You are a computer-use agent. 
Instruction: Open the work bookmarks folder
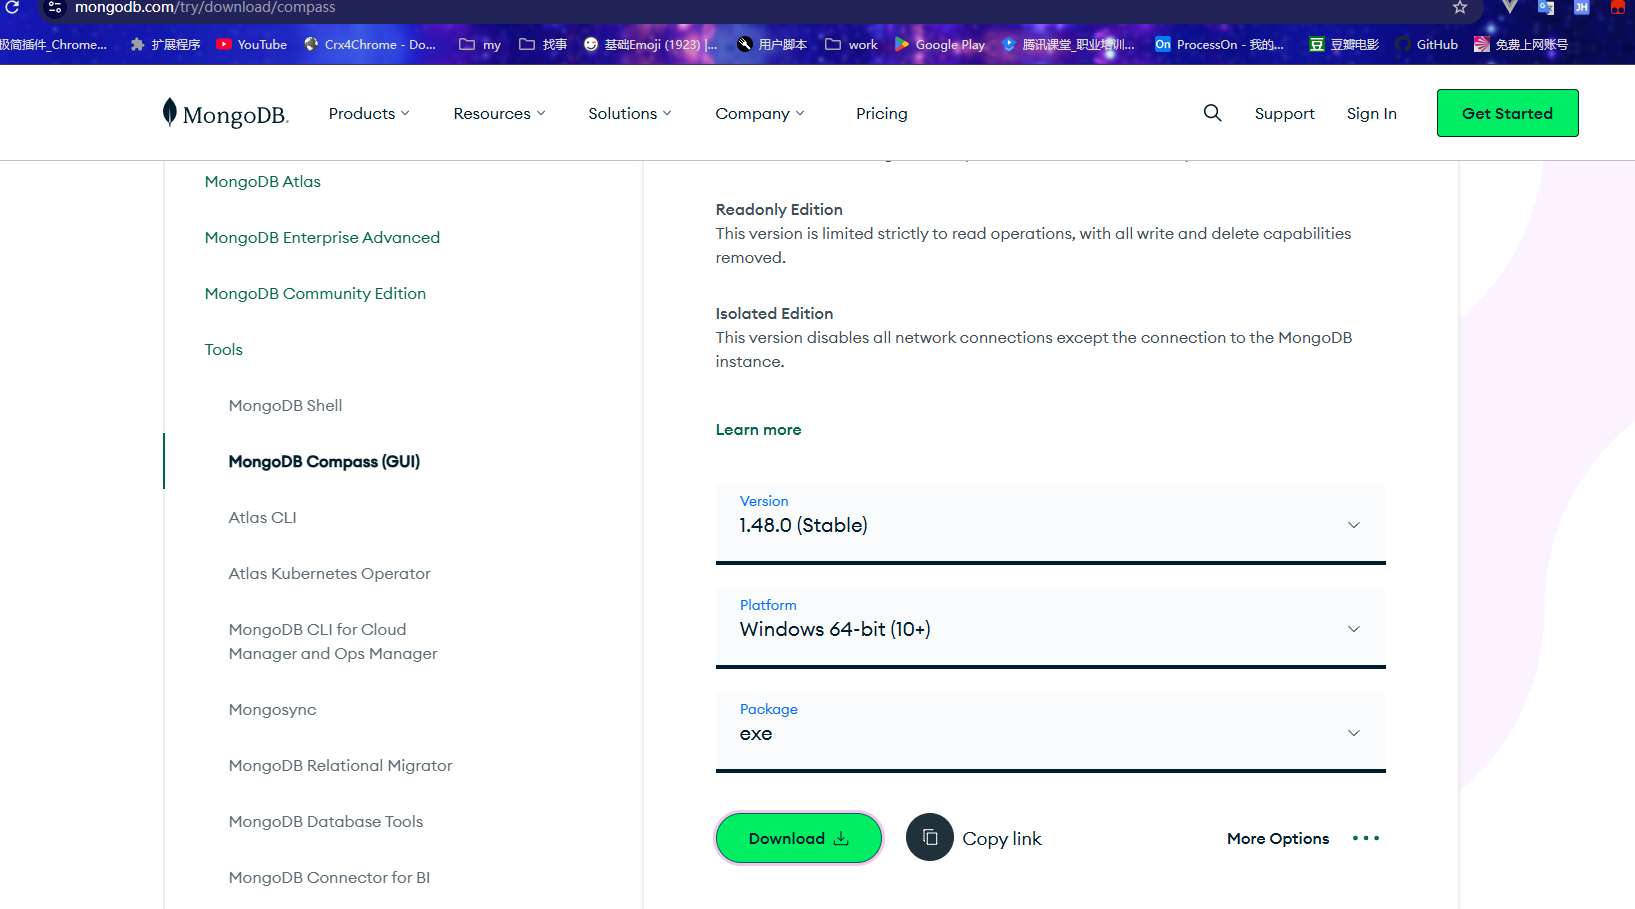pyautogui.click(x=852, y=44)
